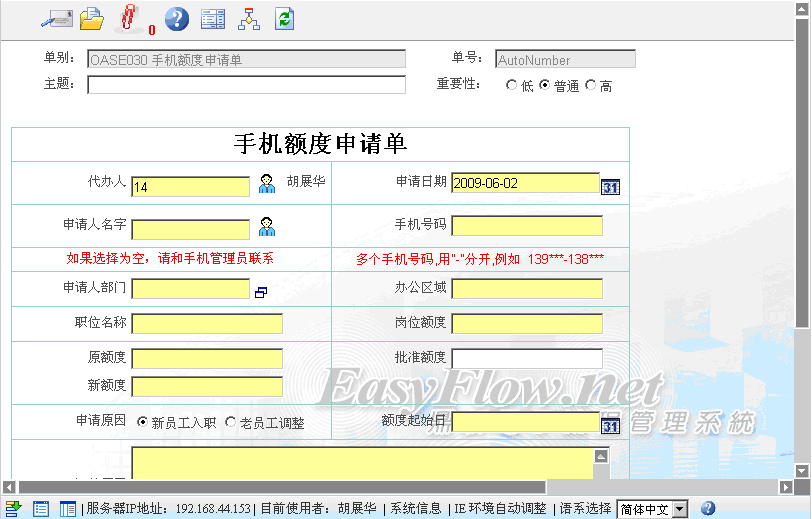Open calendar picker for 申请日期
Viewport: 812px width, 519px height.
pyautogui.click(x=610, y=186)
